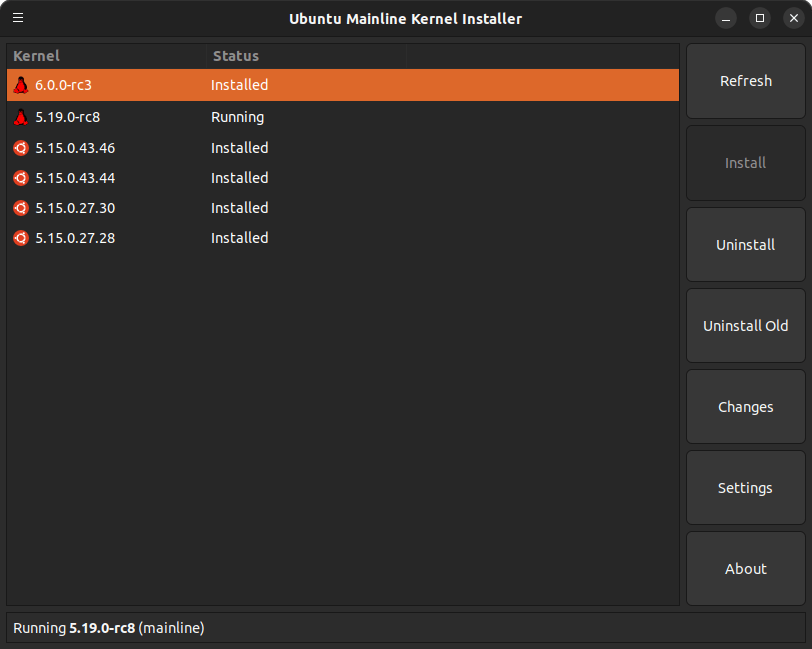Close the Kernel Installer window

(x=794, y=19)
